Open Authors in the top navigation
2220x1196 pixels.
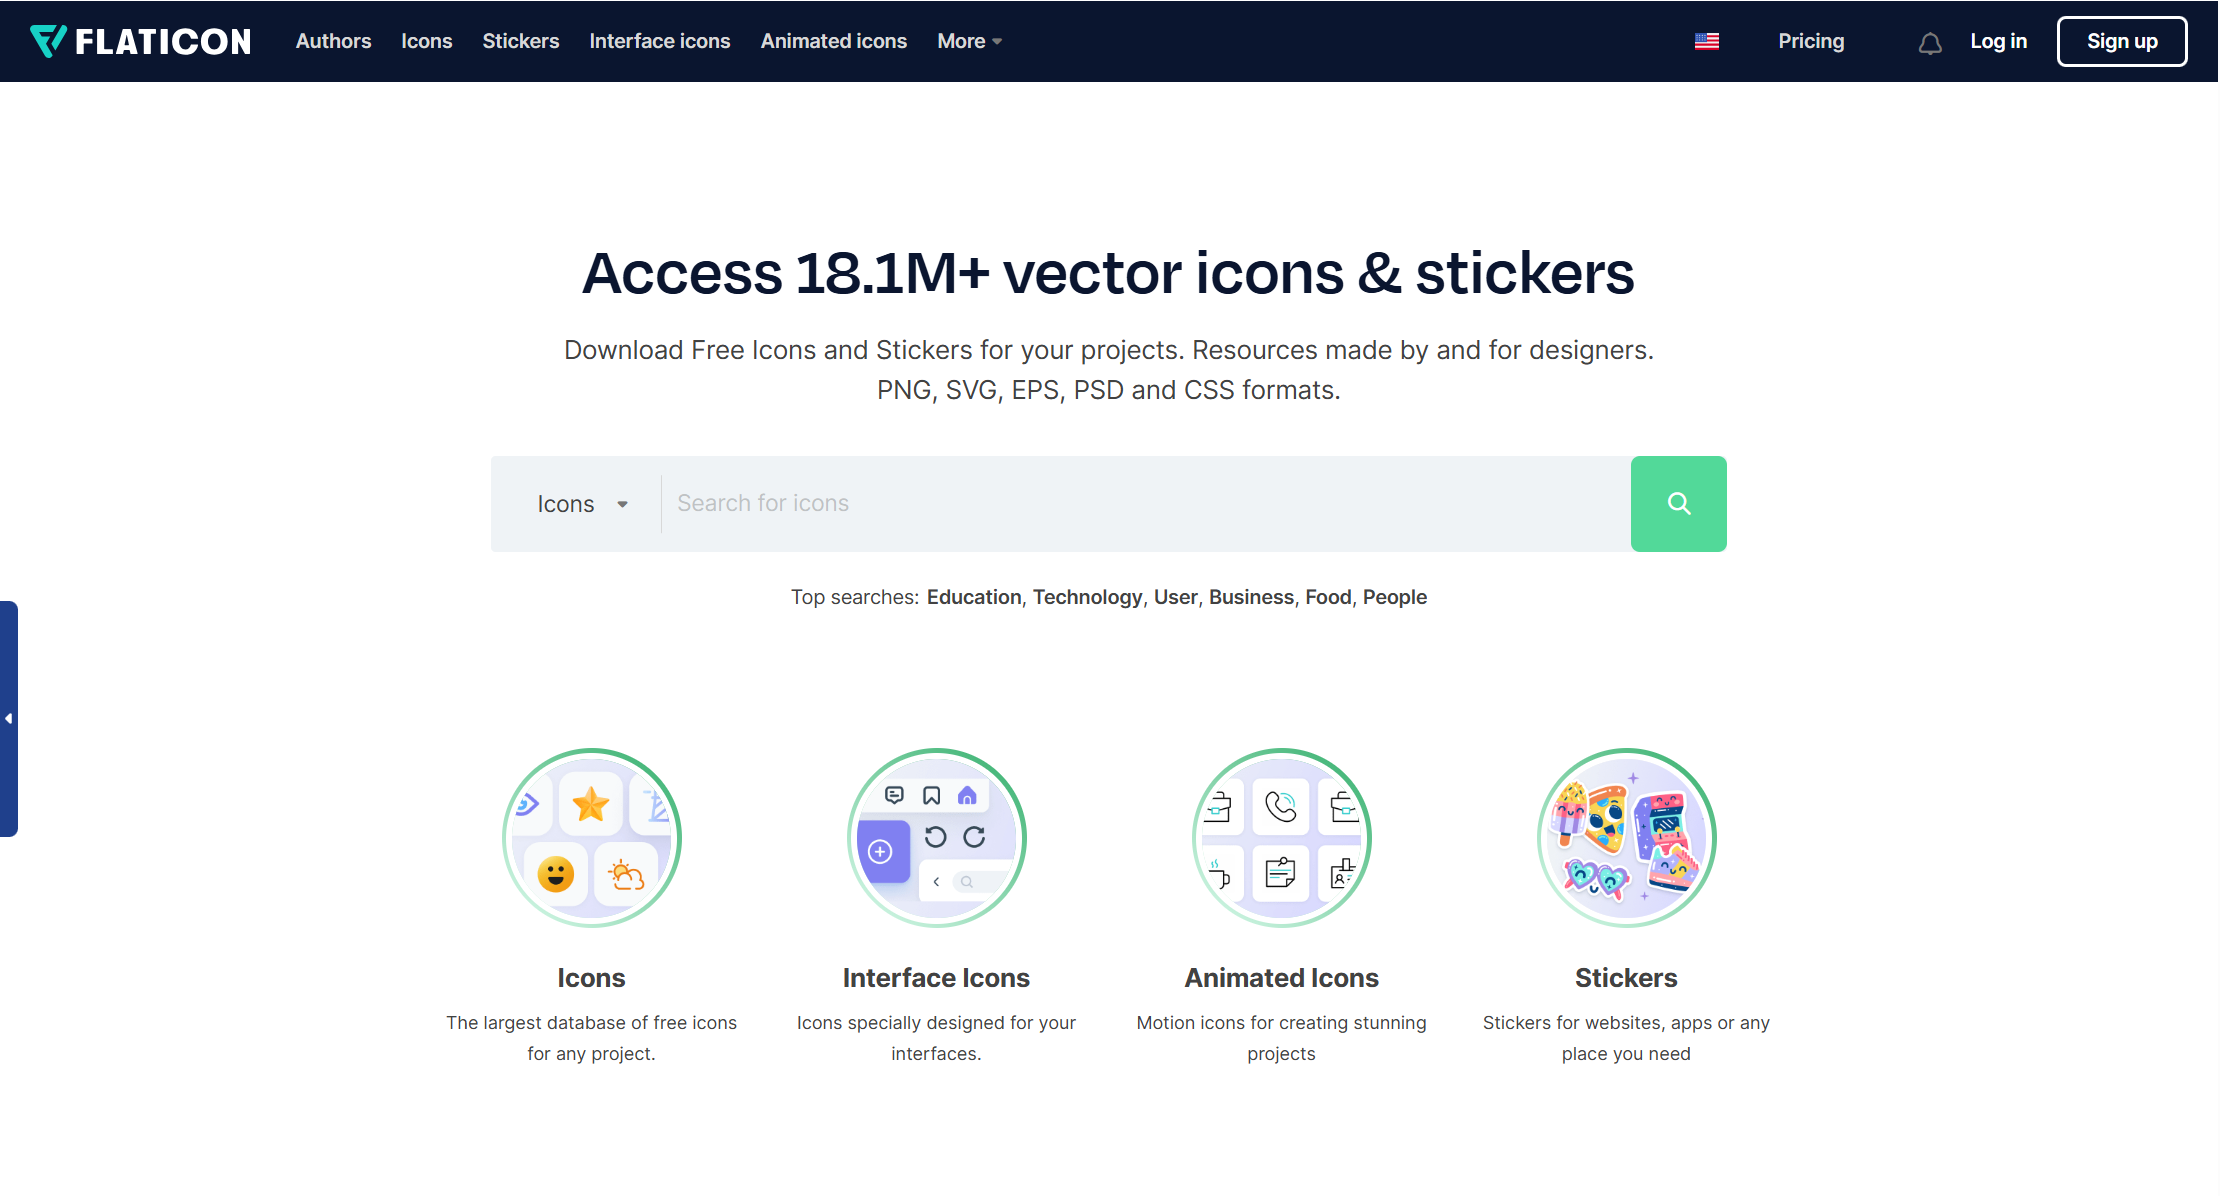(x=333, y=41)
